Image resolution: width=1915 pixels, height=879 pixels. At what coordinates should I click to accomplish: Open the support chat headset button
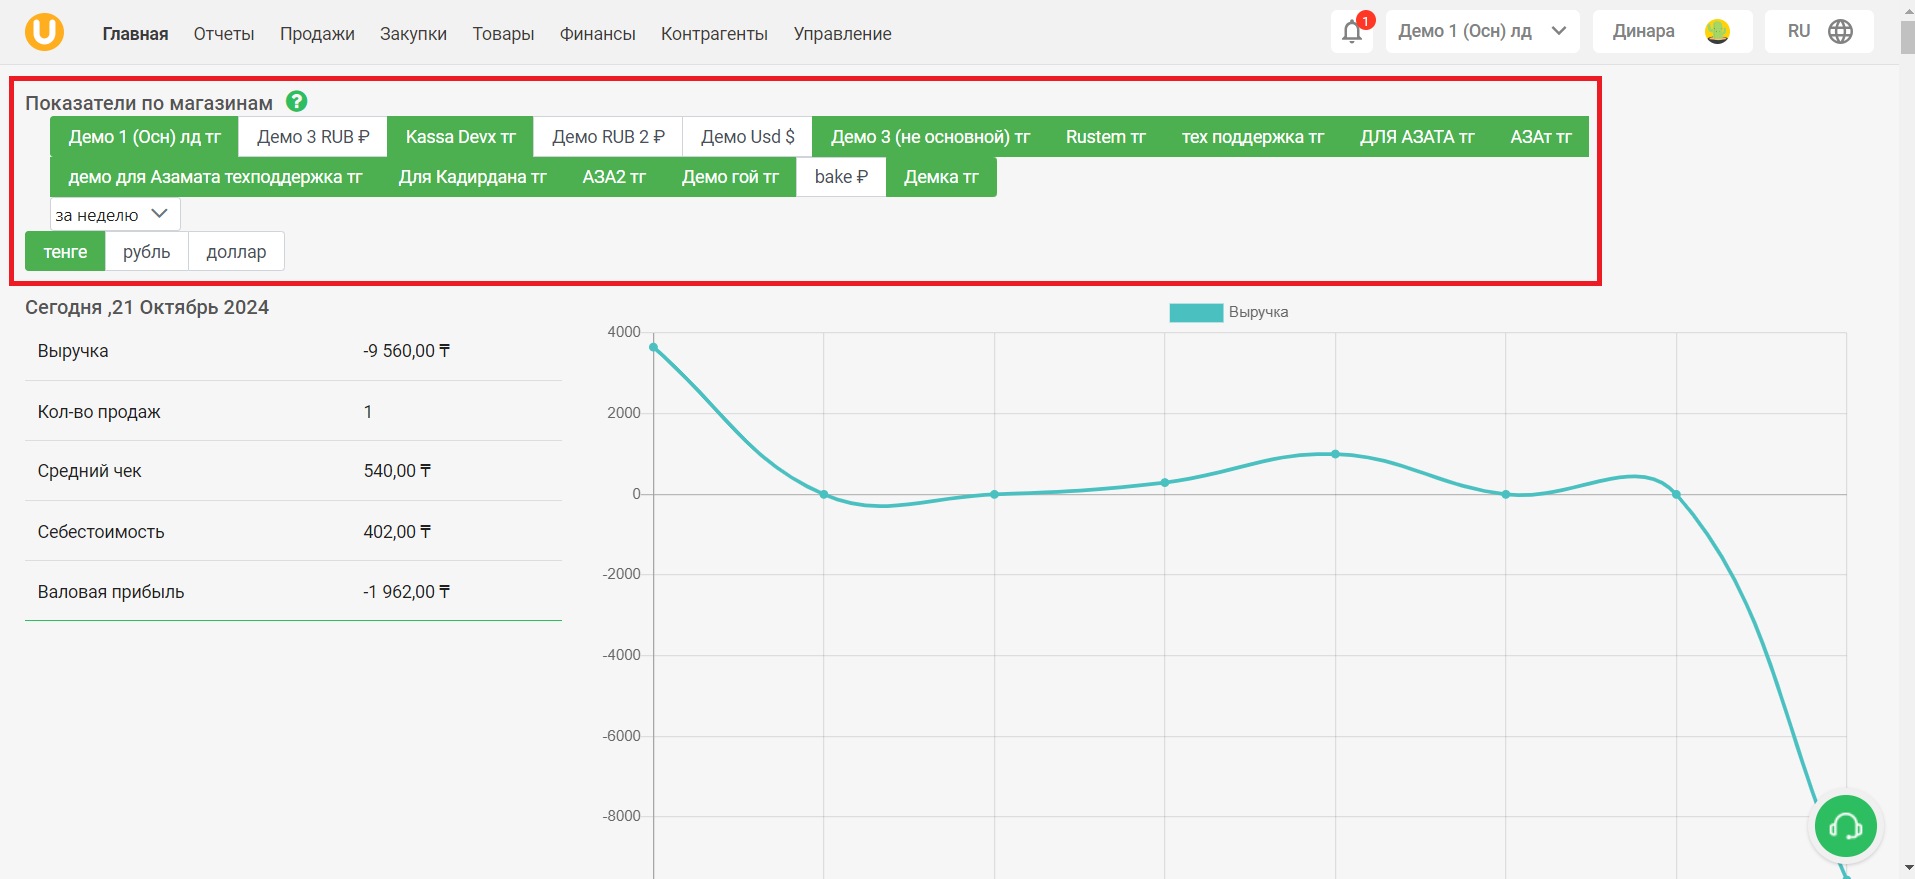click(1845, 826)
